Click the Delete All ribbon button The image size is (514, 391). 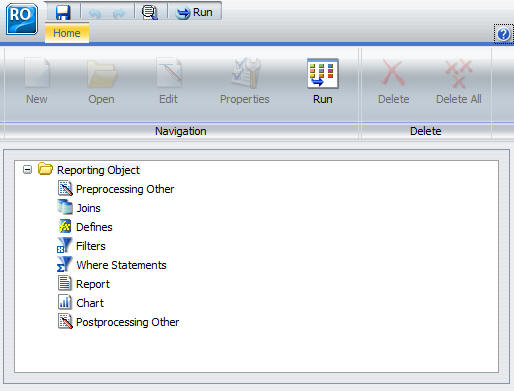(x=459, y=81)
